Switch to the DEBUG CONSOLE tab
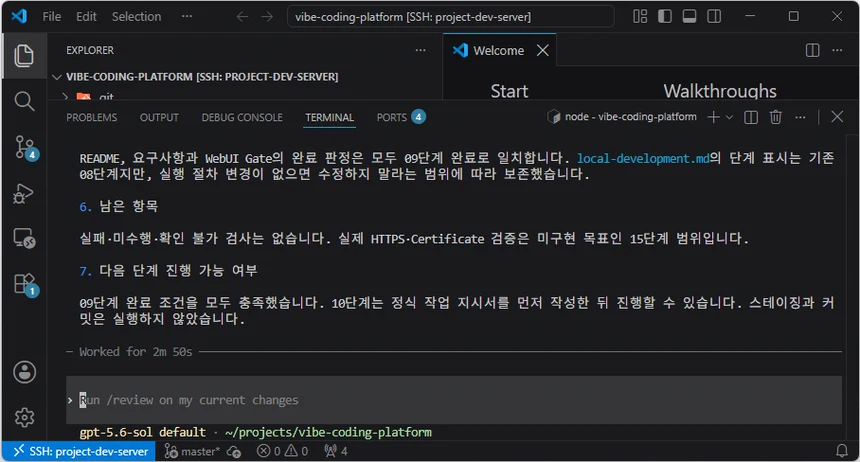The width and height of the screenshot is (860, 462). (x=242, y=117)
